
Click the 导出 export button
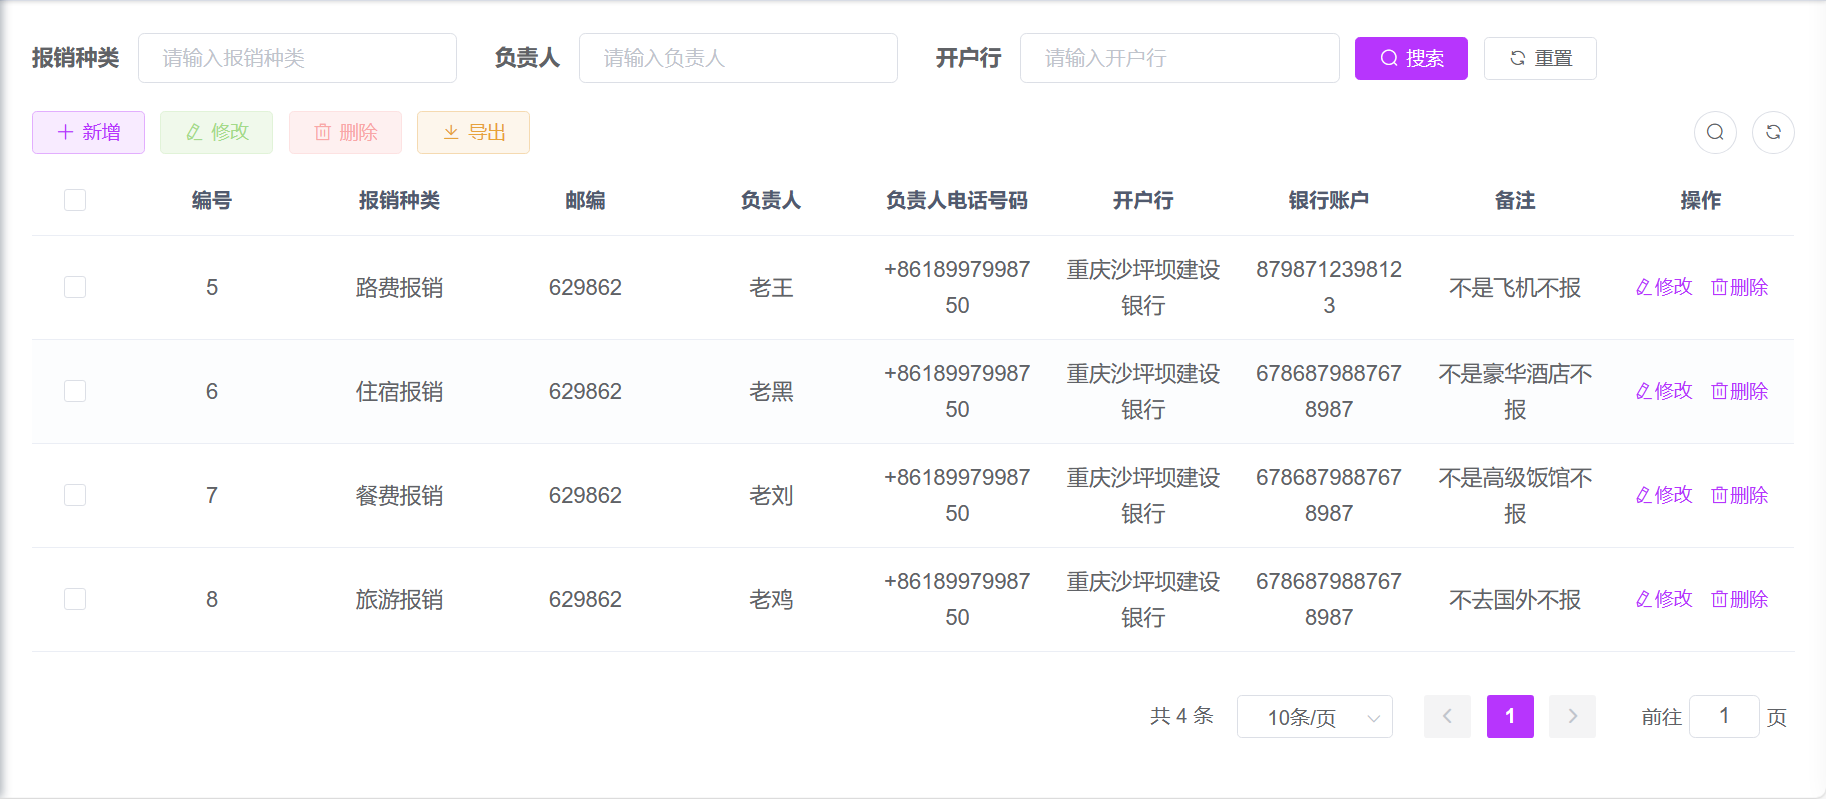473,132
